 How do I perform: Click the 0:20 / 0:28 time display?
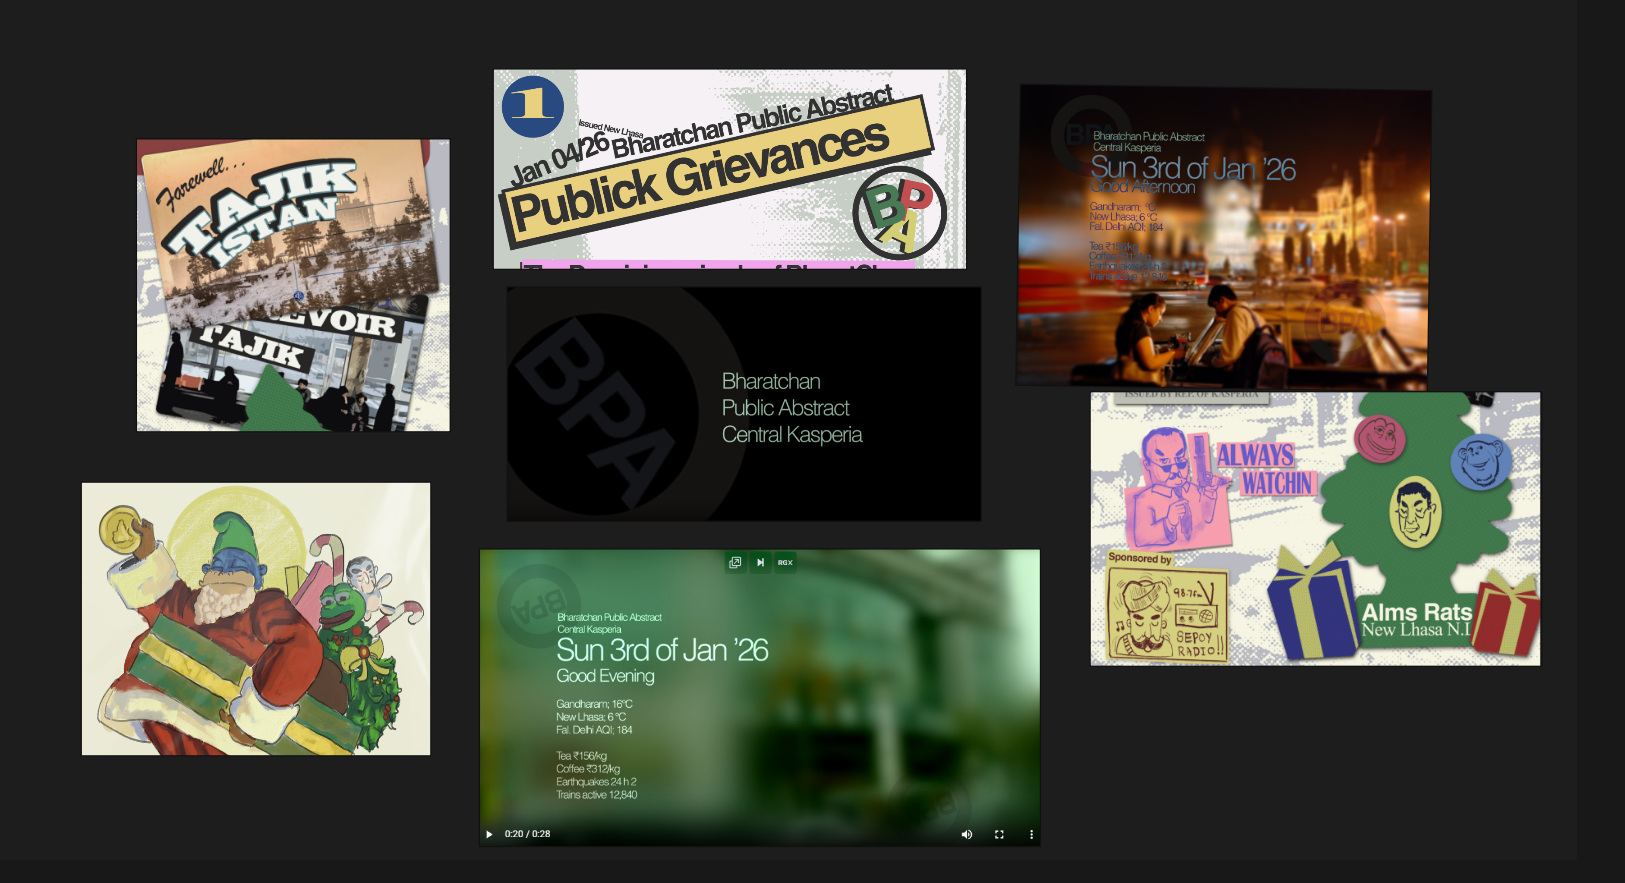click(x=527, y=834)
